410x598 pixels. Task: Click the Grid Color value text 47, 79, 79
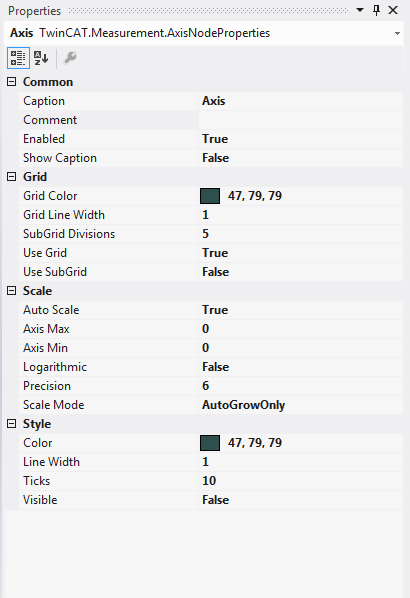pos(255,196)
